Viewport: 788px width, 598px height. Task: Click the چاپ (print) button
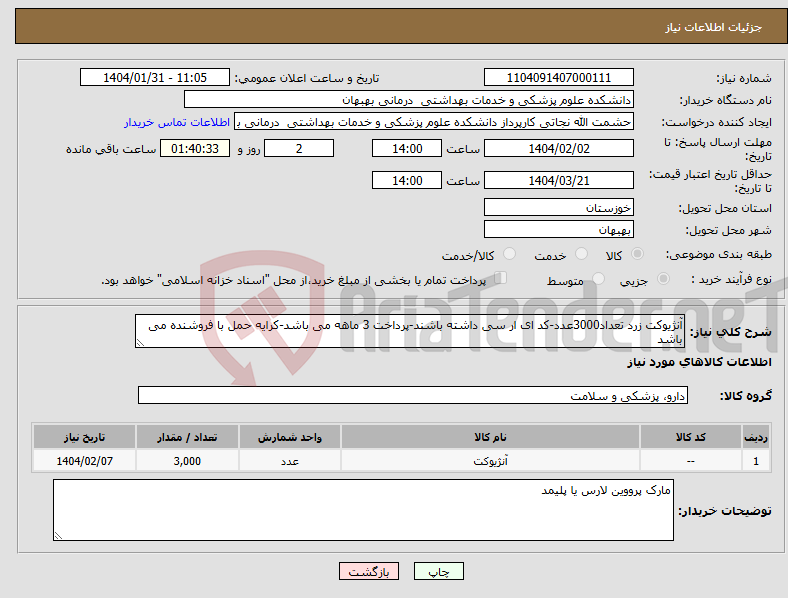pyautogui.click(x=438, y=571)
